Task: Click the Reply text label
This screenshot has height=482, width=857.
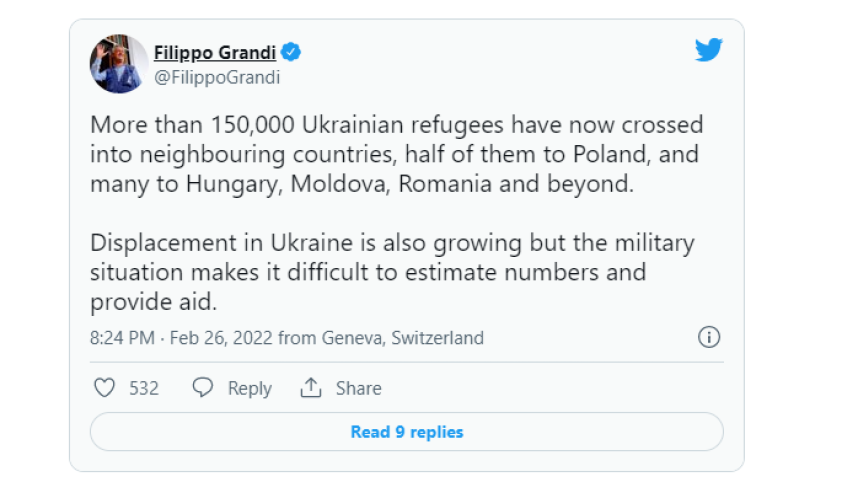Action: 249,388
